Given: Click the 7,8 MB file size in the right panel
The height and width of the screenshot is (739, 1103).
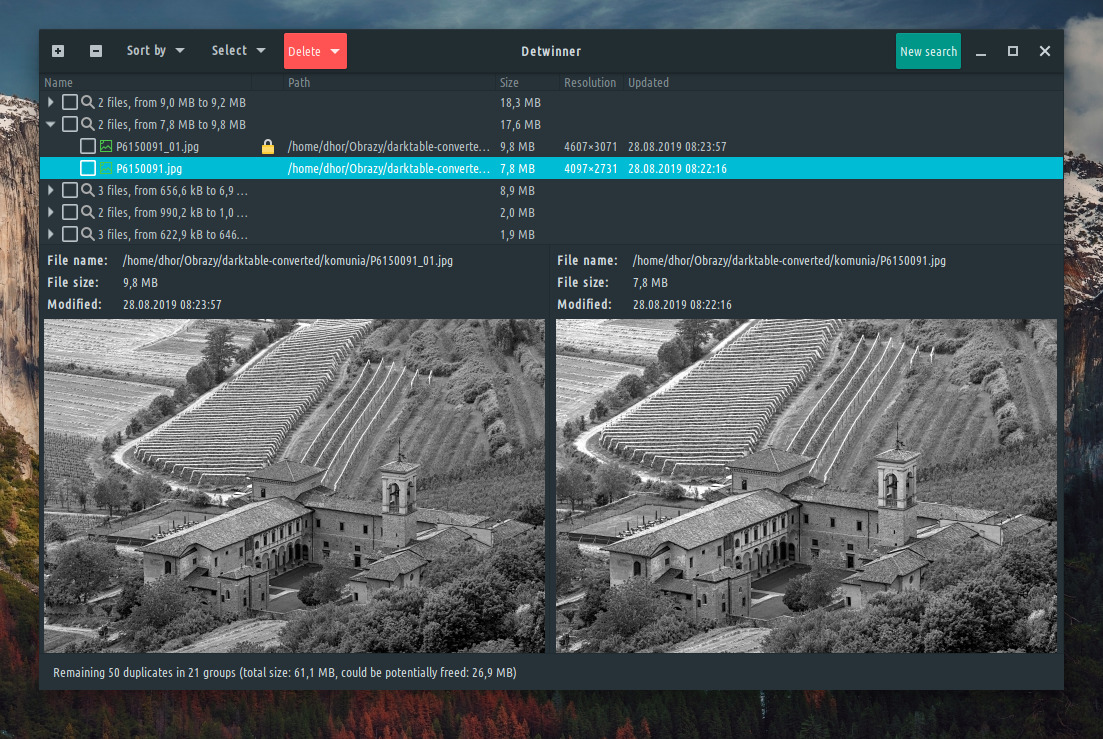Looking at the screenshot, I should click(650, 283).
